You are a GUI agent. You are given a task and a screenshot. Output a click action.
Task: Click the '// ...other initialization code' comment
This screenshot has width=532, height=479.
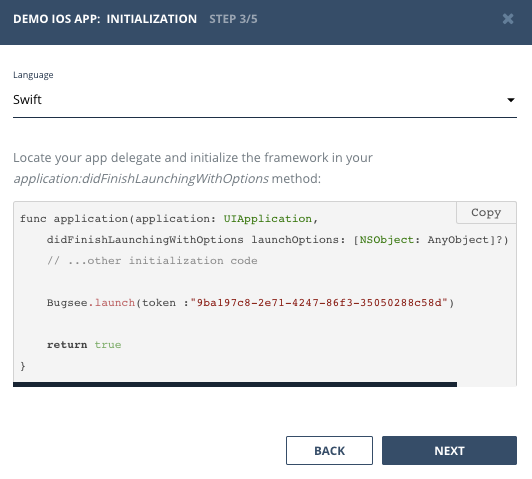coord(152,261)
